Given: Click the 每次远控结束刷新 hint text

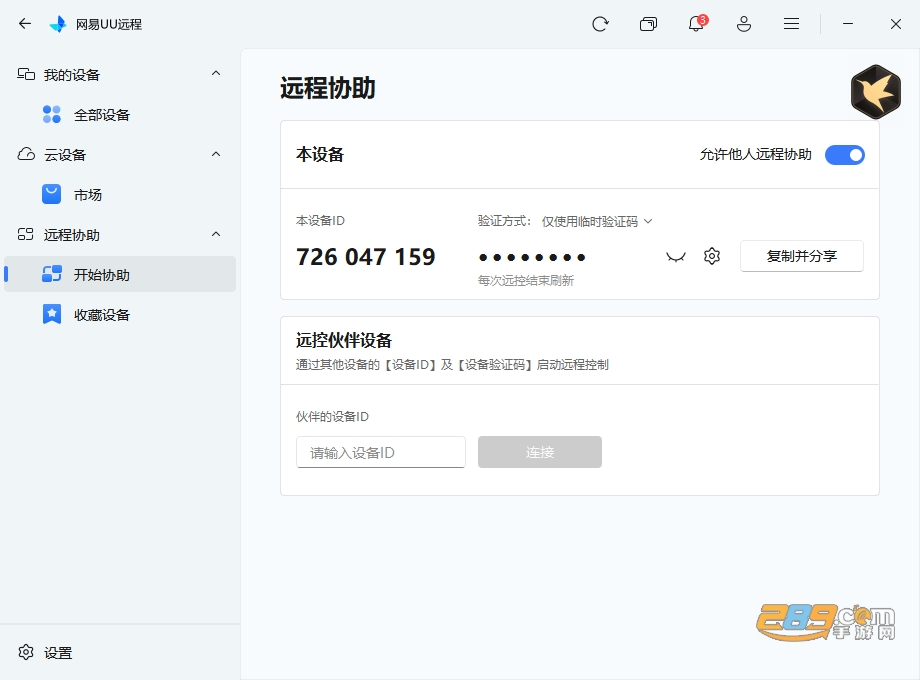Looking at the screenshot, I should coord(526,280).
